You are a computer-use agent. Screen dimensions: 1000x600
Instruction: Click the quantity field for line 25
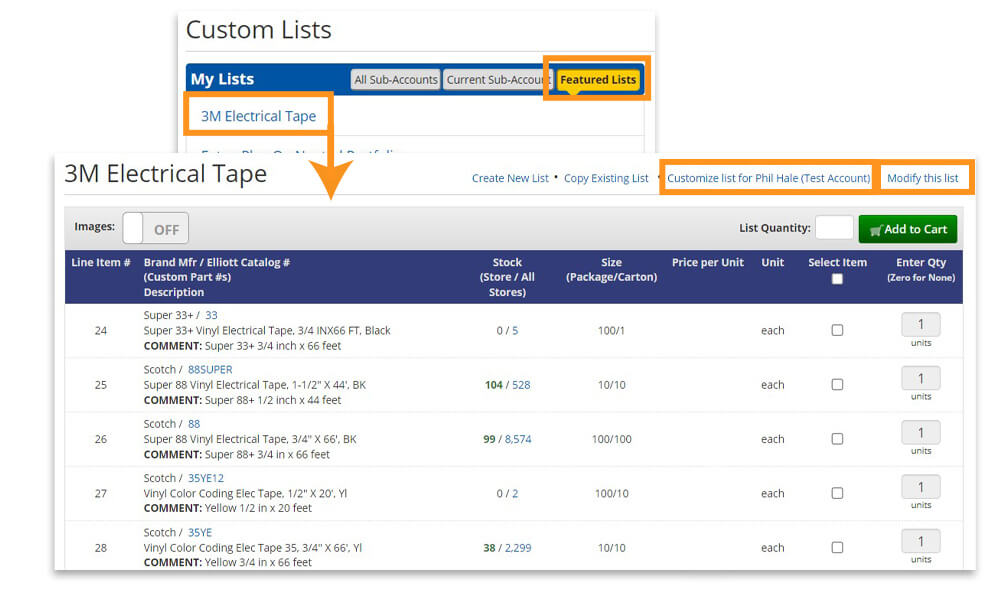921,379
